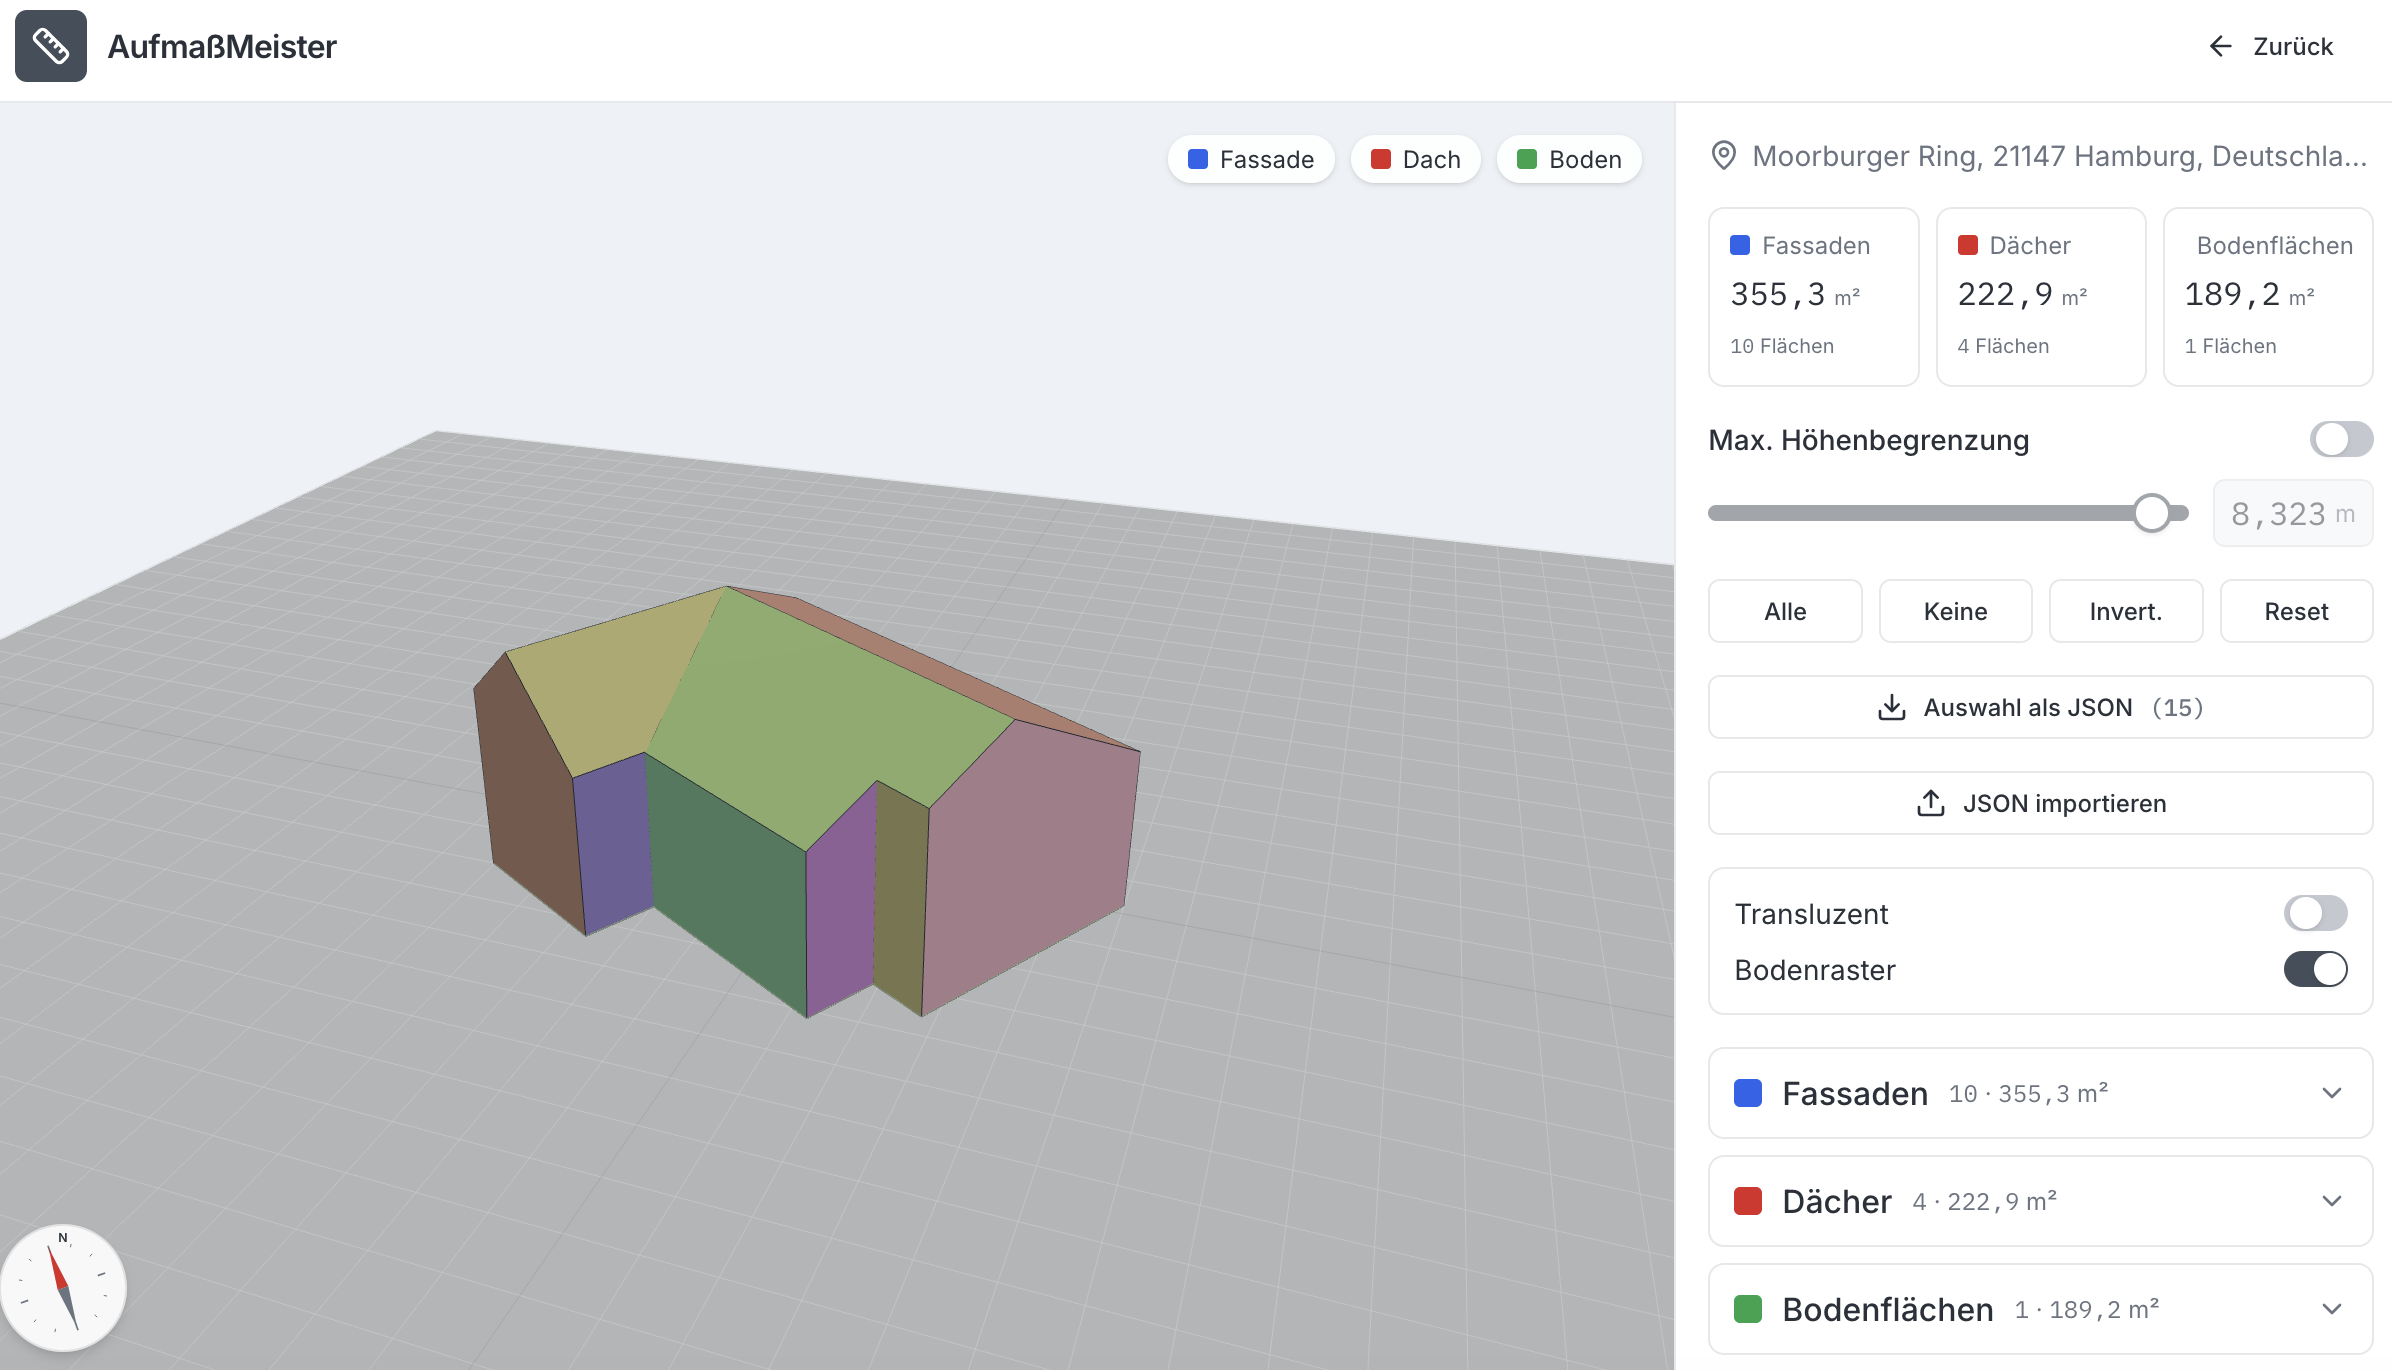Click the download icon in Auswahl als JSON
Viewport: 2392px width, 1370px height.
(x=1891, y=707)
